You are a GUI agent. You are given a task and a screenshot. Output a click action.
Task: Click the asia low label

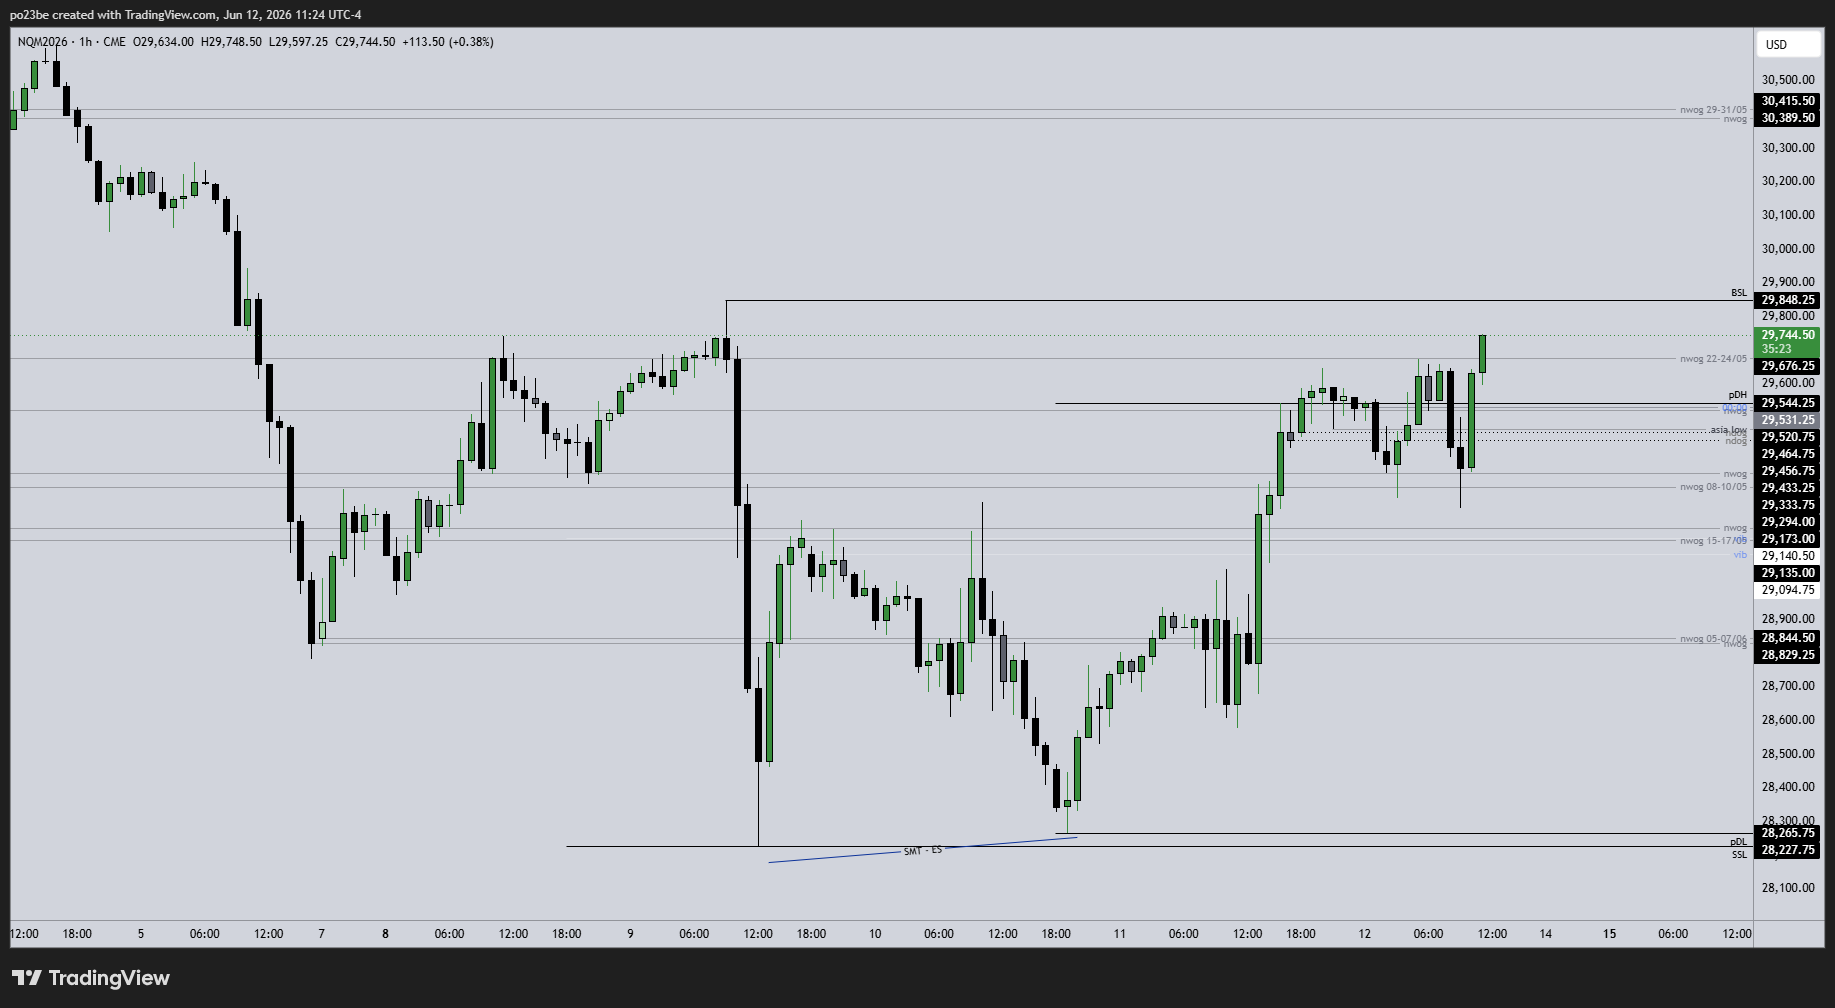[x=1728, y=430]
